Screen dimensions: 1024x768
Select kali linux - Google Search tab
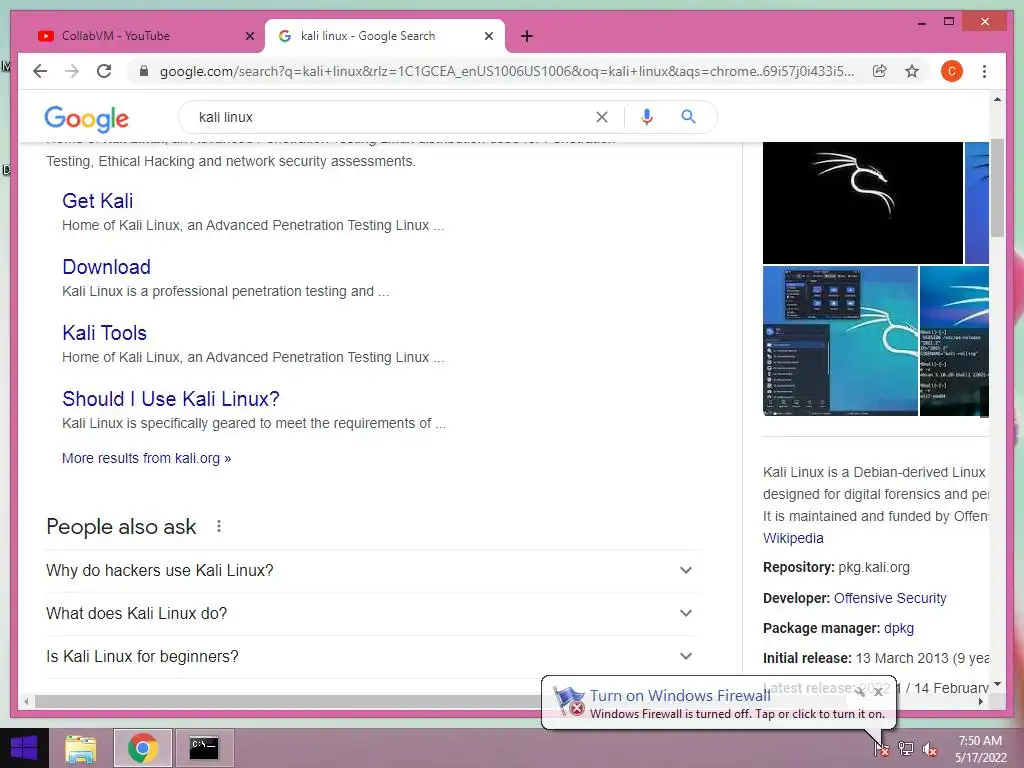(385, 36)
